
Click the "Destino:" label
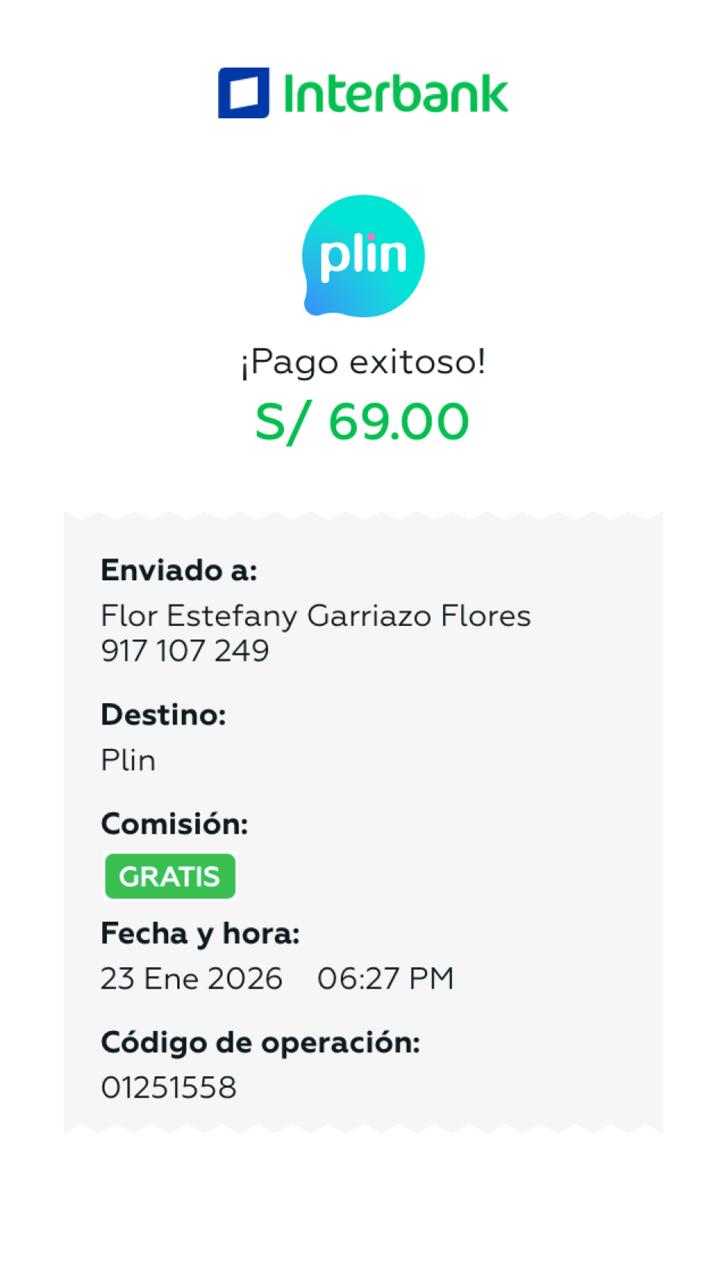click(x=163, y=715)
